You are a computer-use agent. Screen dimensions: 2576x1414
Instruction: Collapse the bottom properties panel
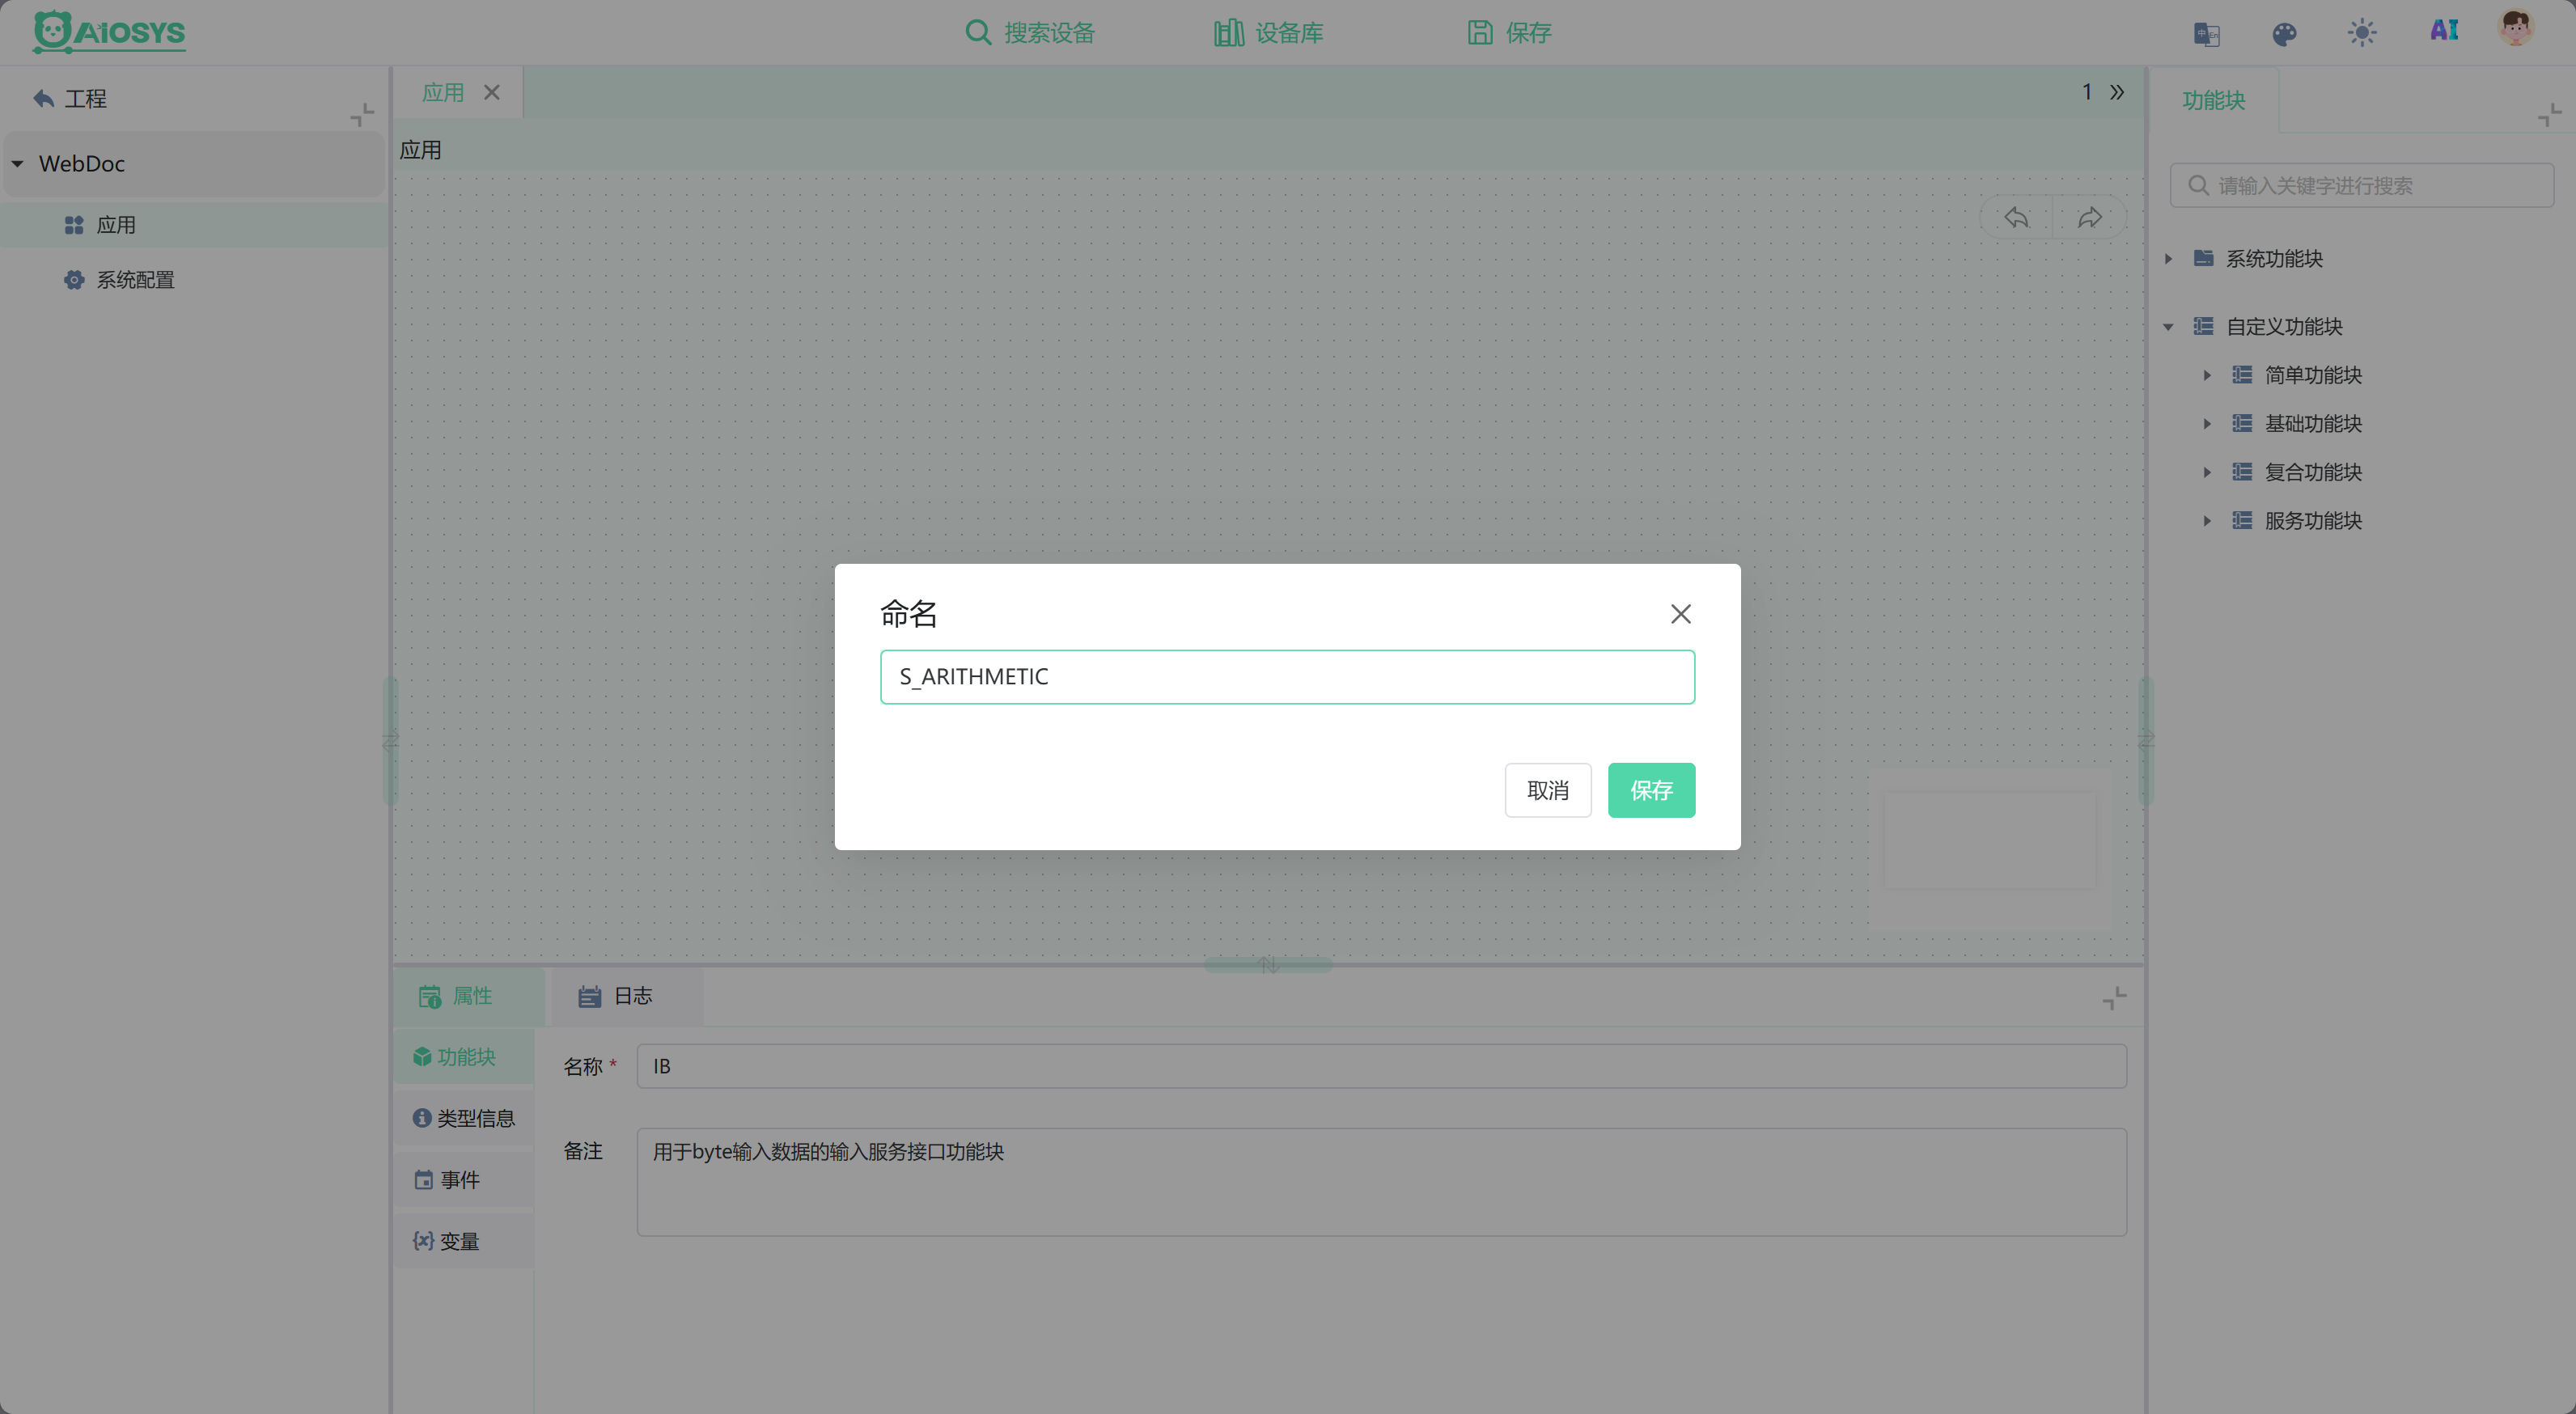[x=2114, y=997]
